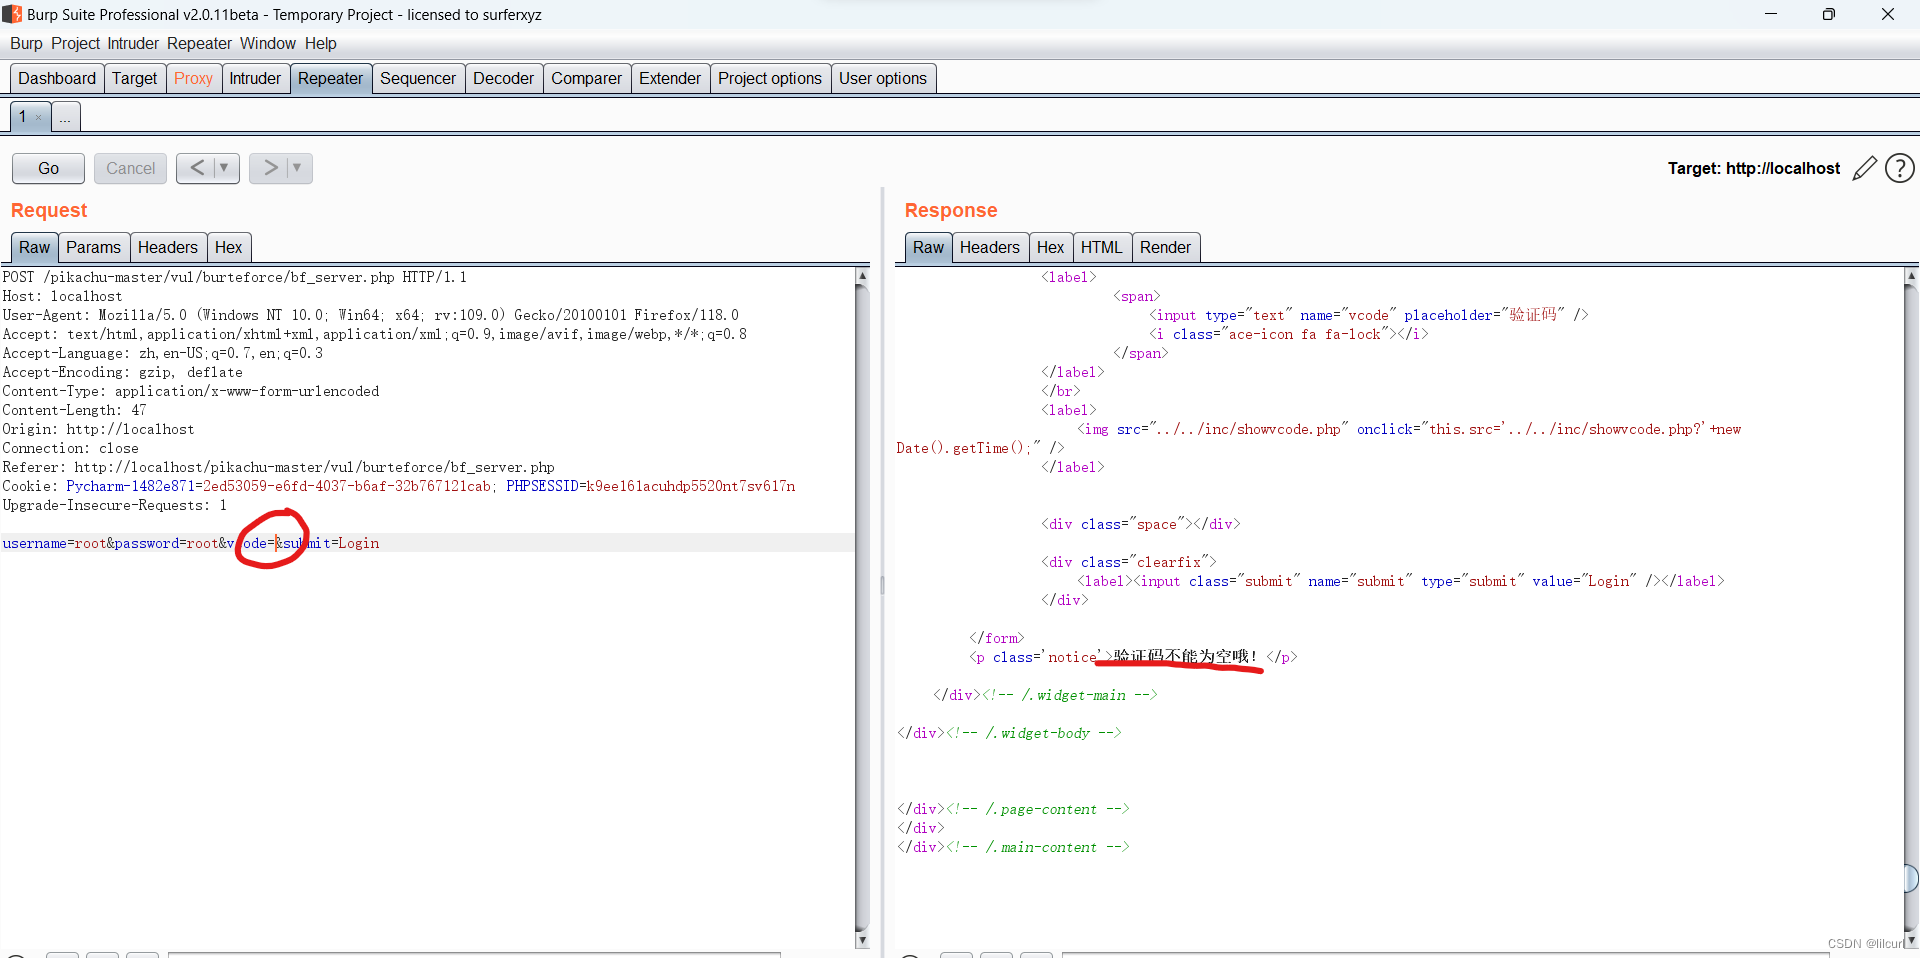Viewport: 1920px width, 958px height.
Task: Switch to the Intruder tool tab
Action: pos(255,79)
